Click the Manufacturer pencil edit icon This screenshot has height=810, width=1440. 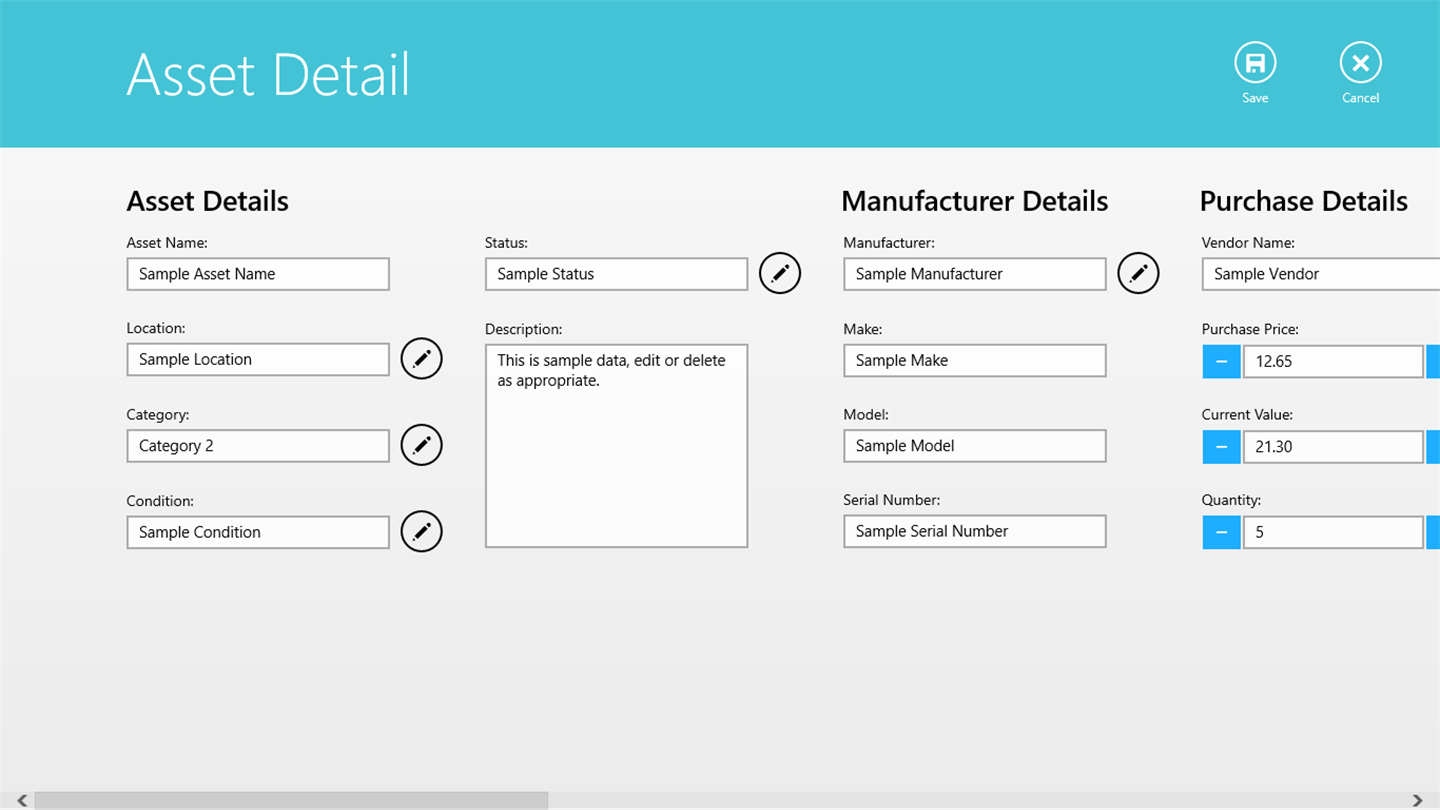coord(1138,273)
